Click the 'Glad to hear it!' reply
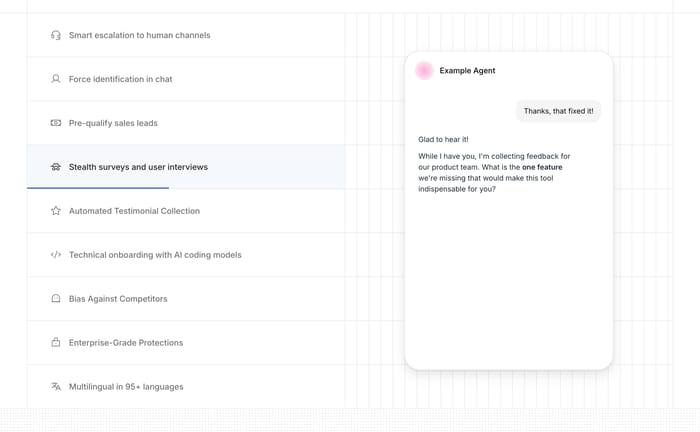 click(x=443, y=139)
